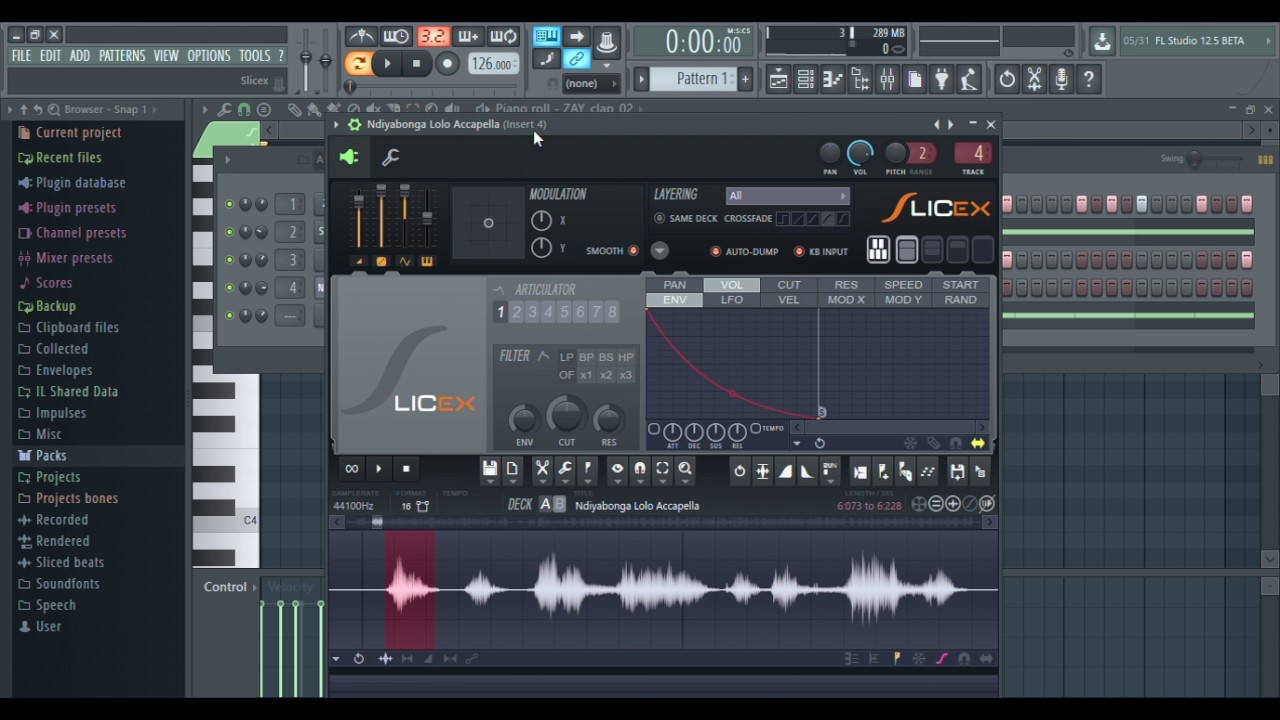Image resolution: width=1280 pixels, height=720 pixels.
Task: Toggle the KB INPUT LED
Action: pyautogui.click(x=799, y=252)
